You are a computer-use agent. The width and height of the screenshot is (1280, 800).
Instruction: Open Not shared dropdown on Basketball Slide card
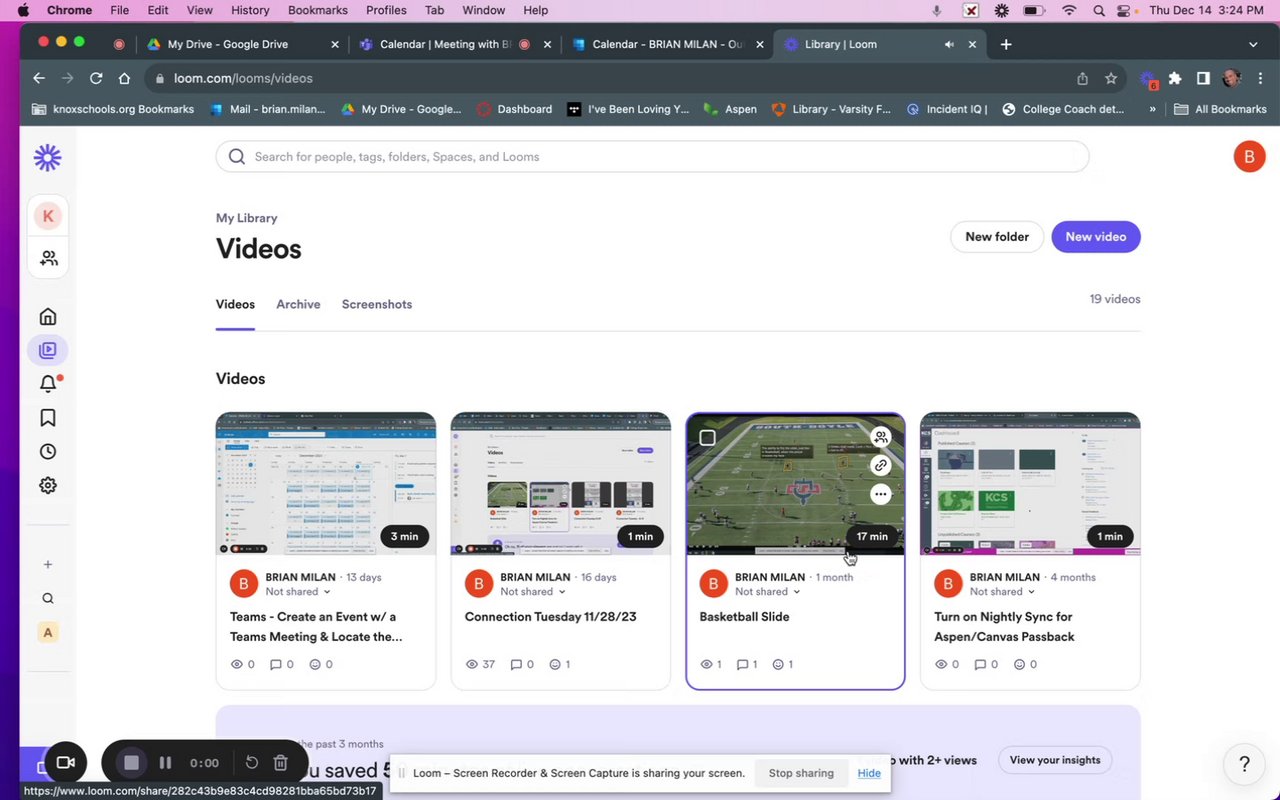coord(768,592)
